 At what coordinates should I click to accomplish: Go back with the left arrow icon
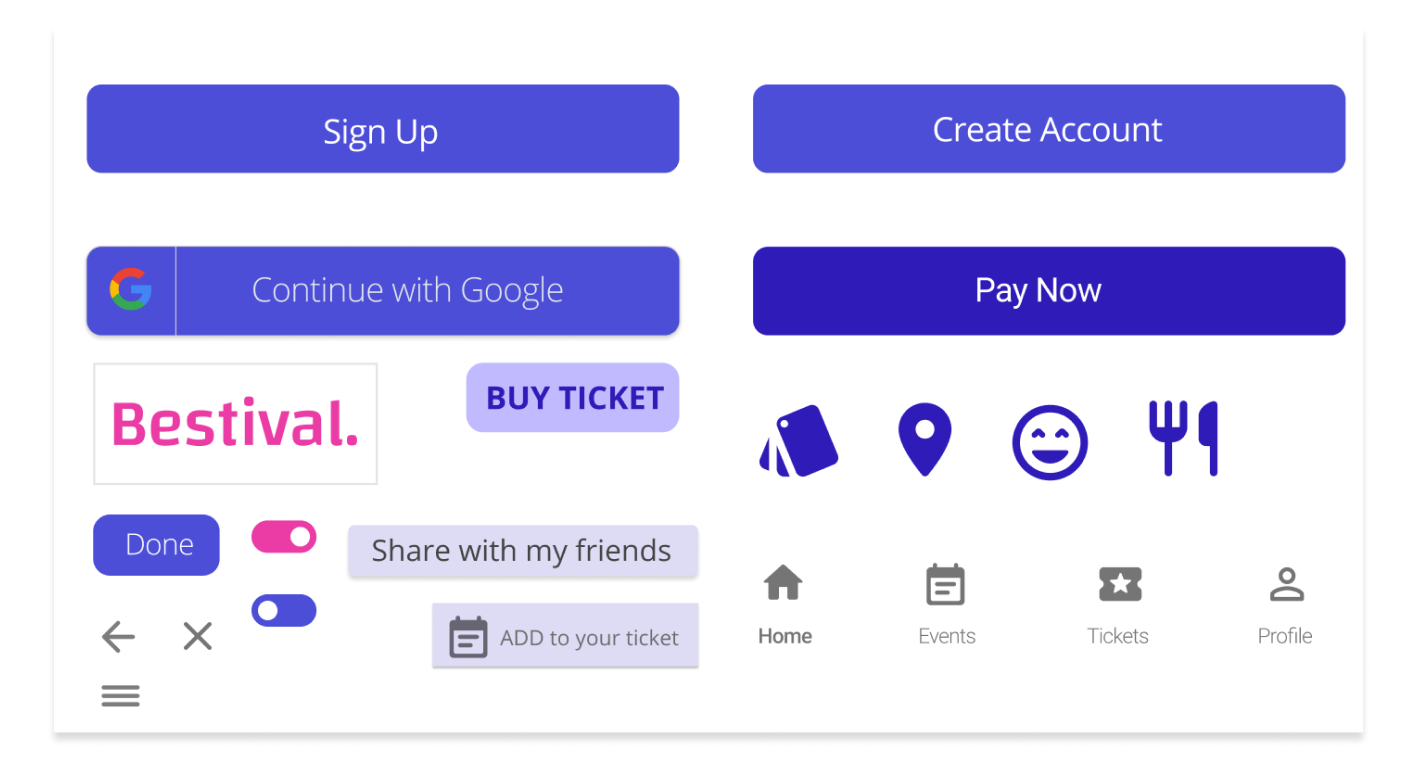(x=118, y=636)
